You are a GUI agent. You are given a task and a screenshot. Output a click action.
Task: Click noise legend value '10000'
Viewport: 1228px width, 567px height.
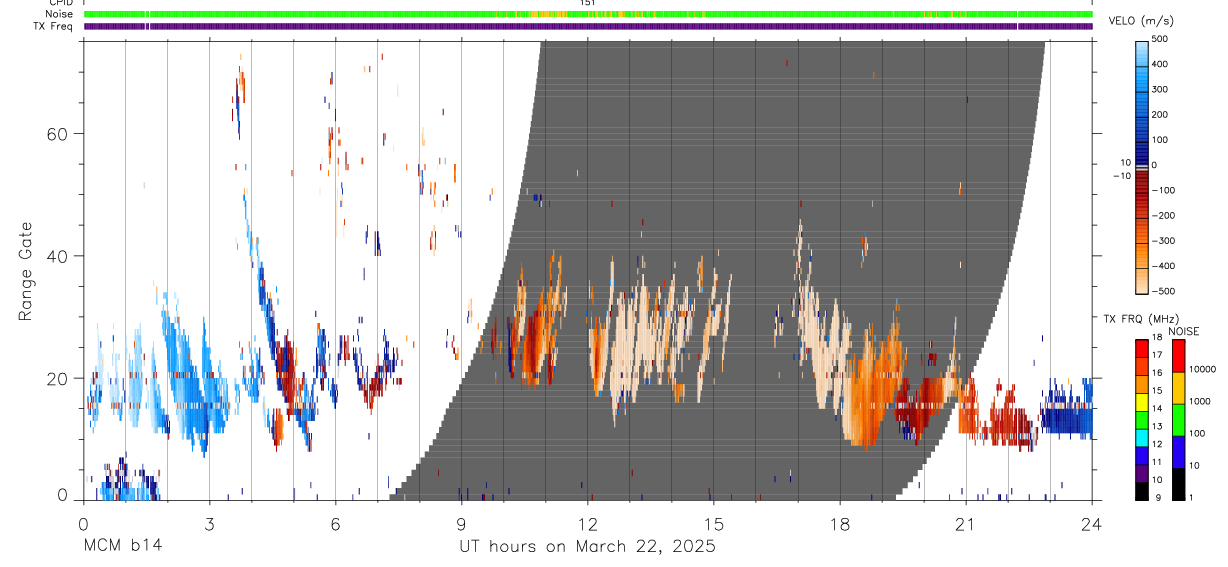pyautogui.click(x=1202, y=369)
